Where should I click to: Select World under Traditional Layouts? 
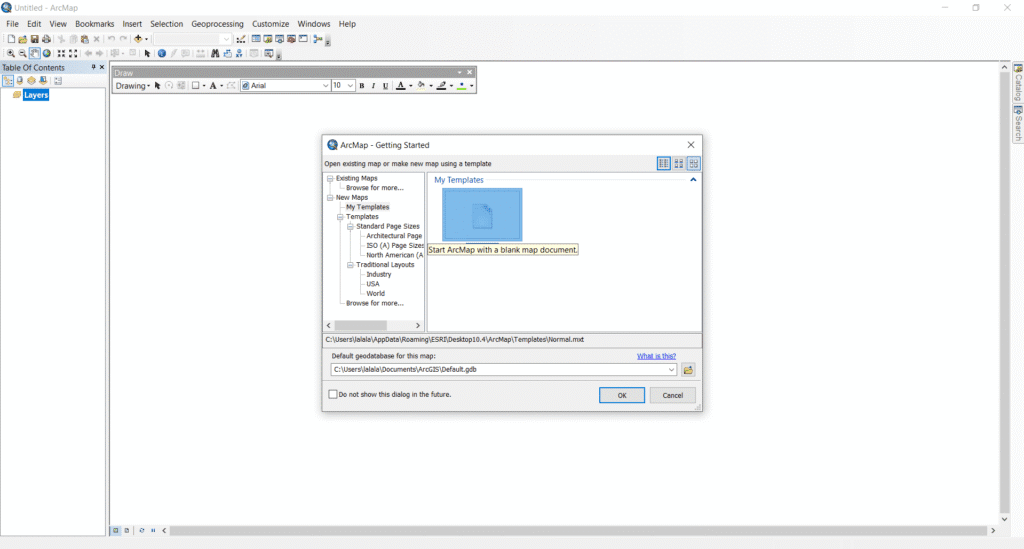tap(376, 294)
